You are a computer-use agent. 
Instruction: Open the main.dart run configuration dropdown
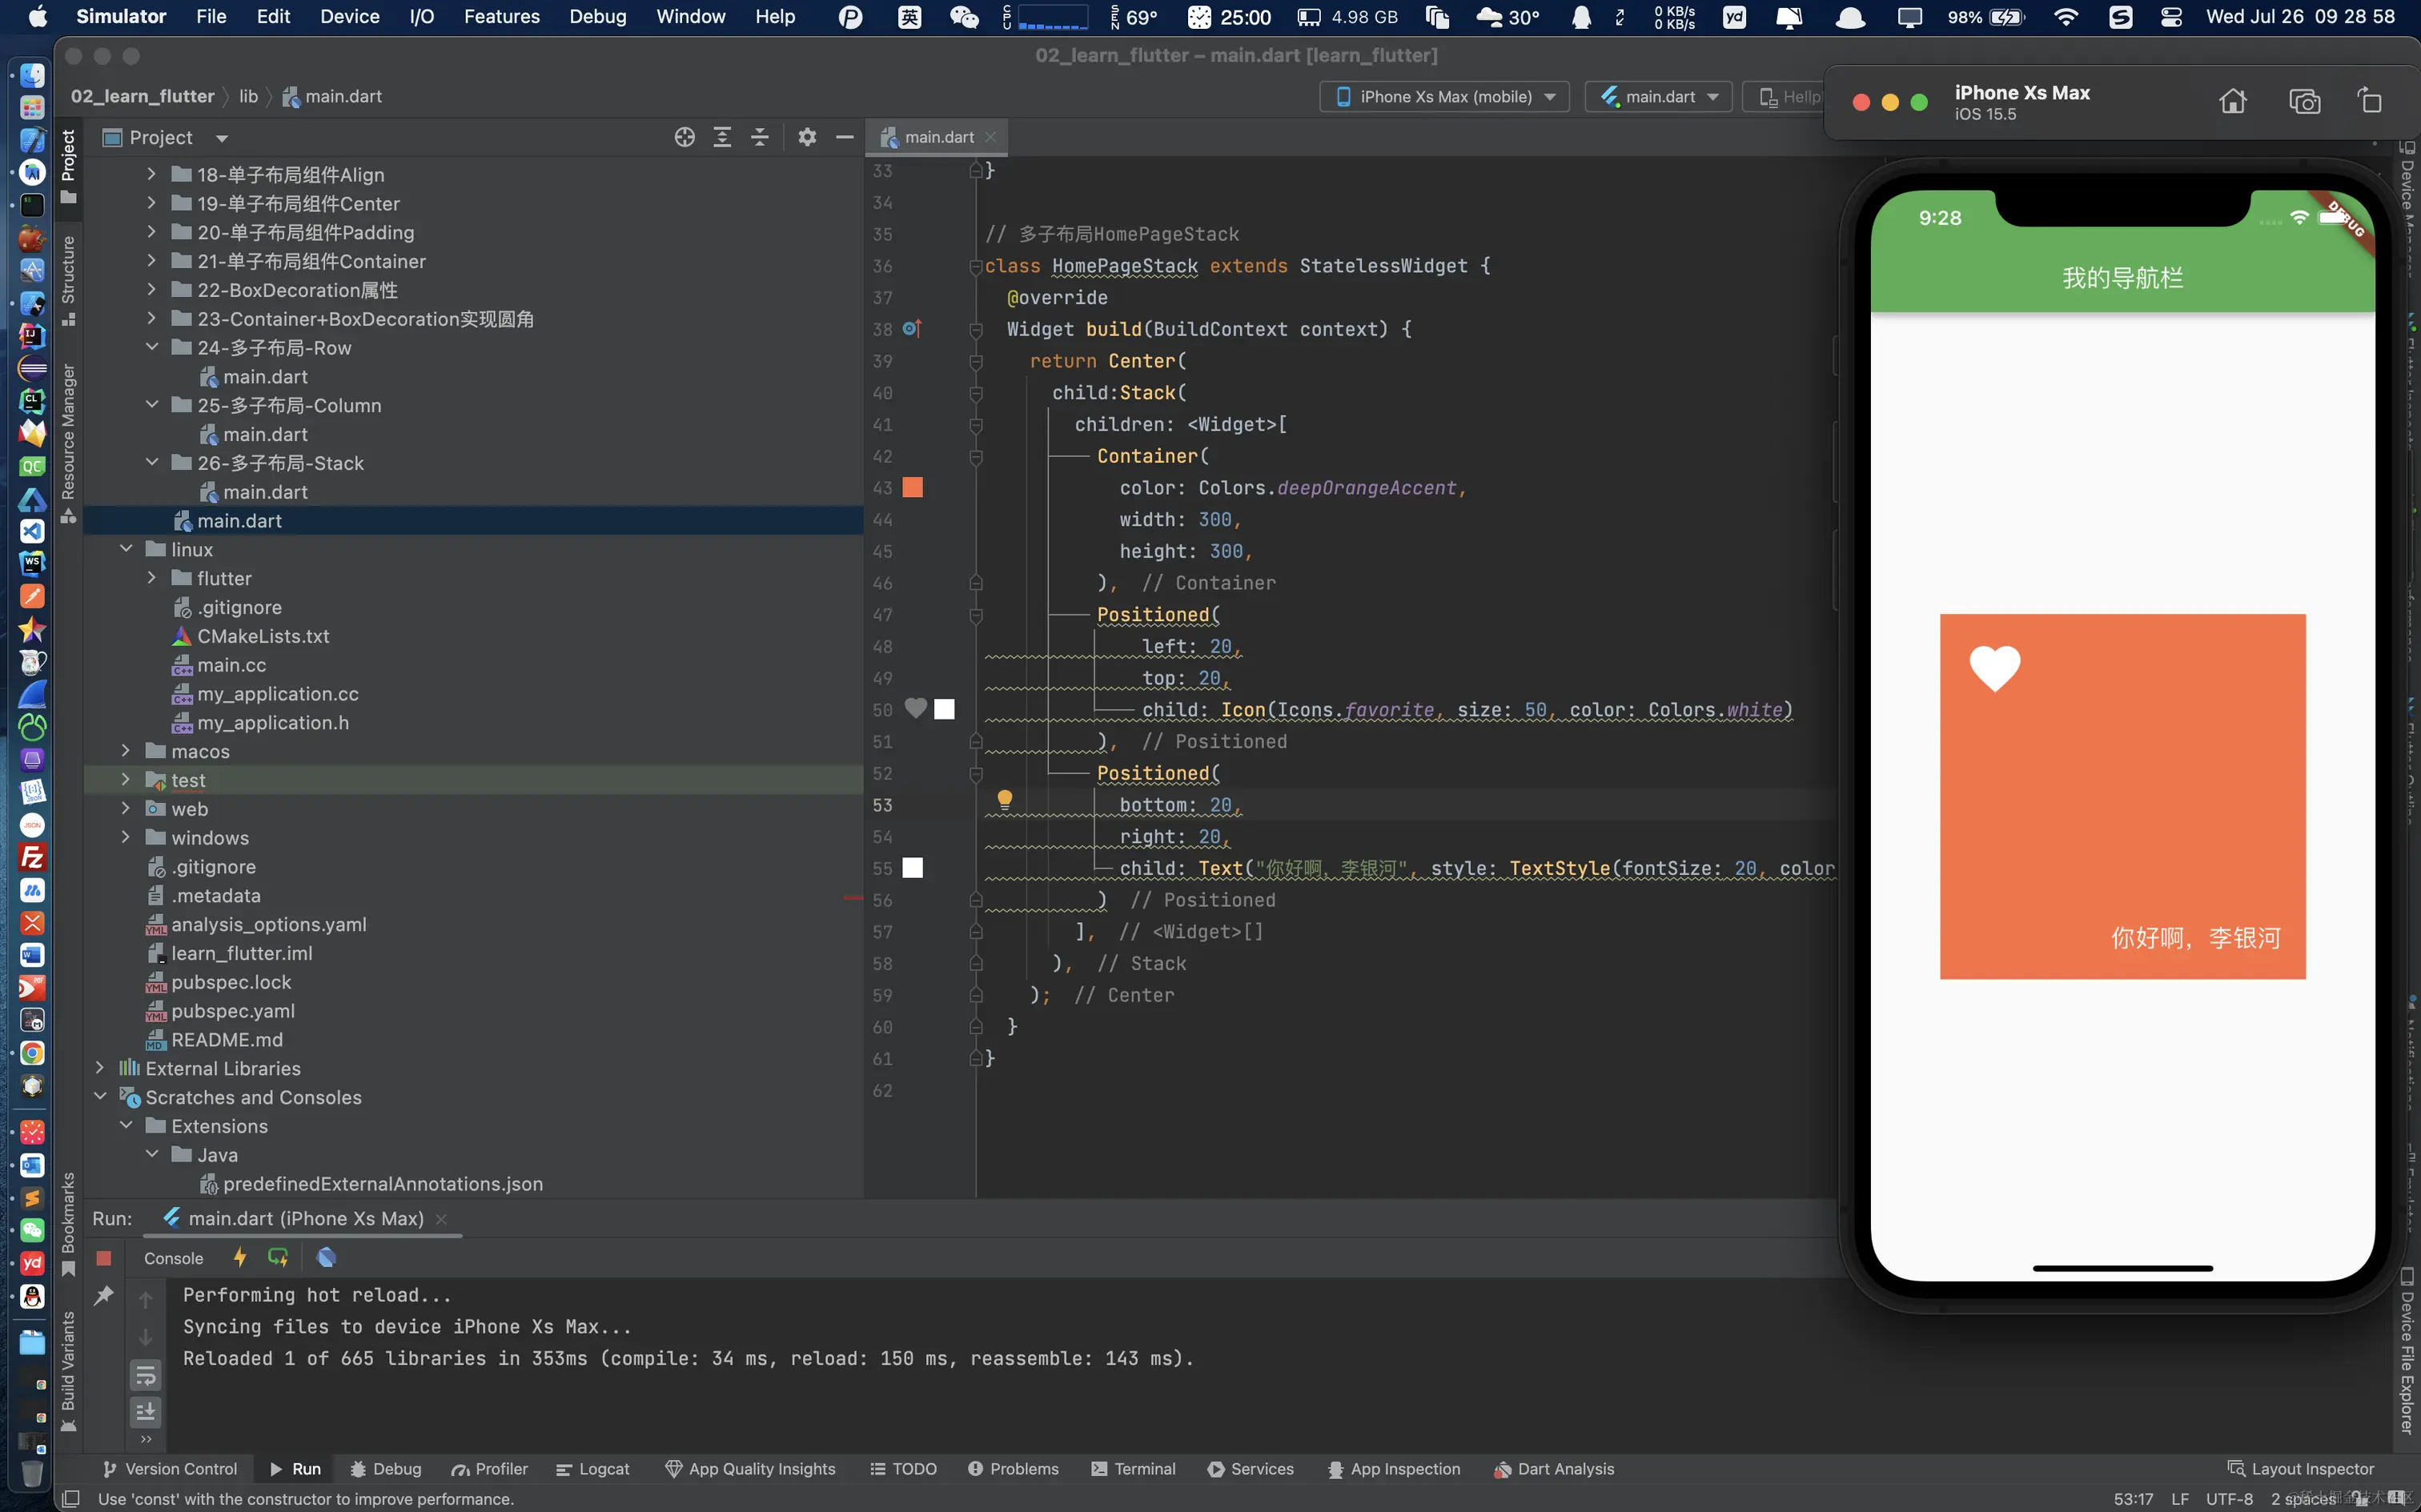click(x=1658, y=97)
